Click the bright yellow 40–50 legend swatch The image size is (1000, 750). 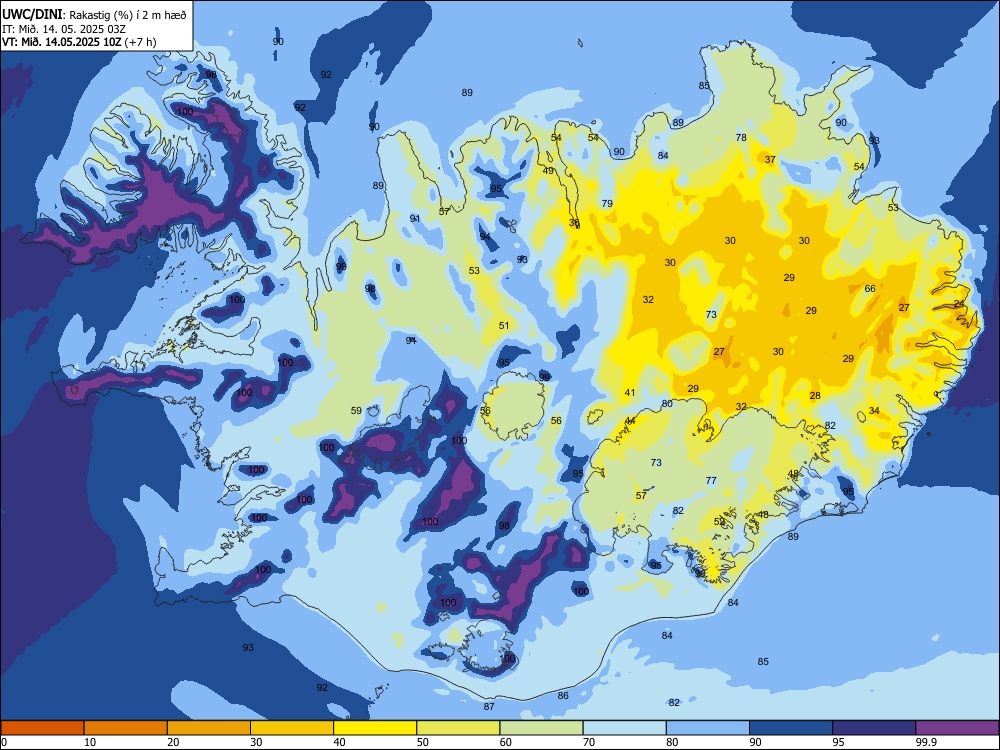375,728
